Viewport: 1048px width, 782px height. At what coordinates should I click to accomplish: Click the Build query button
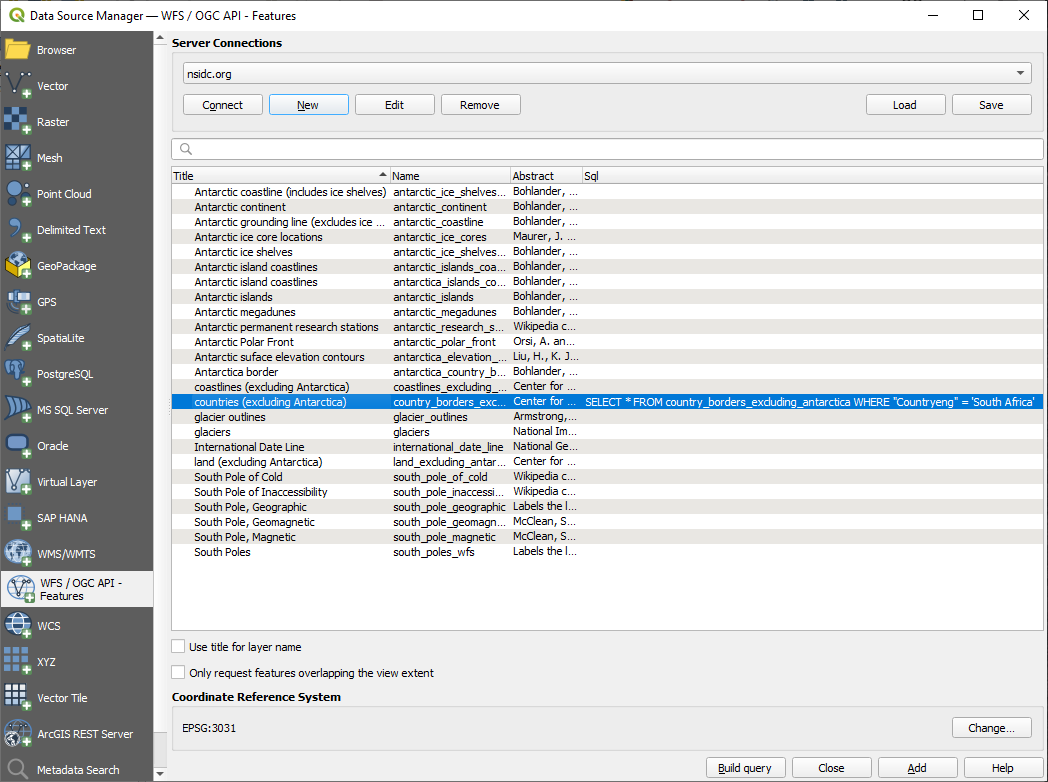745,768
